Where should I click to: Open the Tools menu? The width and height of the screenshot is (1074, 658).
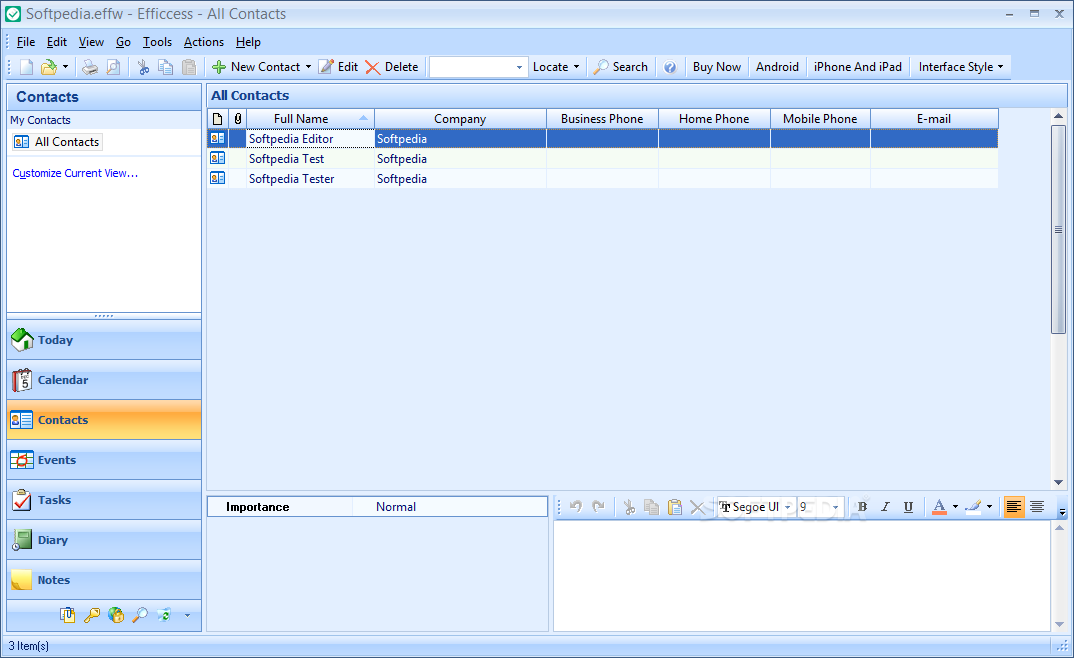157,42
